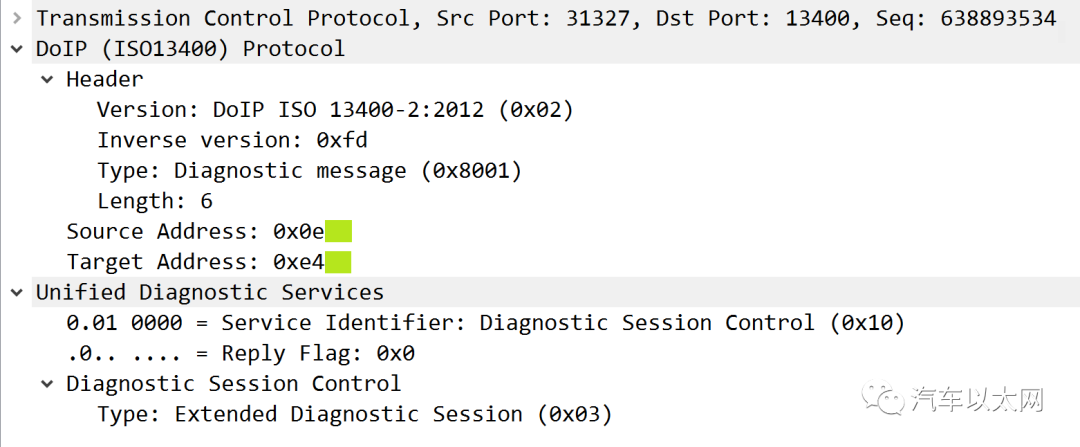Select the Type Diagnostic message (0x8001) row
This screenshot has width=1080, height=447.
pos(309,170)
